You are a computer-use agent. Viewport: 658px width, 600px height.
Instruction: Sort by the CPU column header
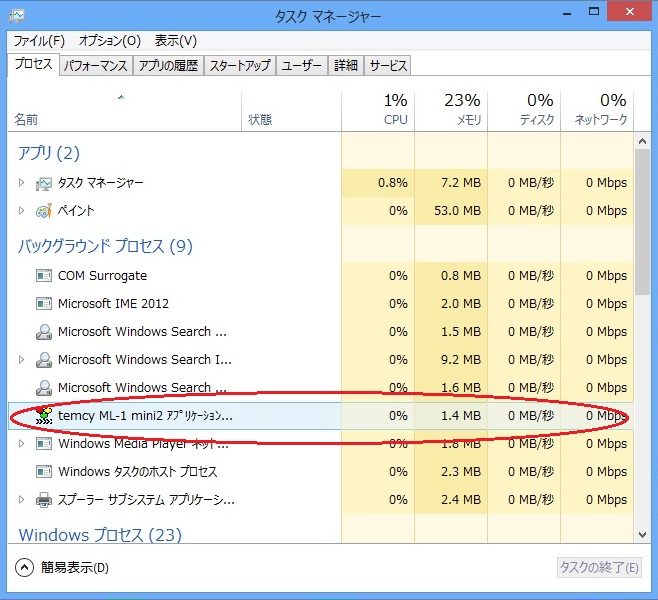click(378, 111)
